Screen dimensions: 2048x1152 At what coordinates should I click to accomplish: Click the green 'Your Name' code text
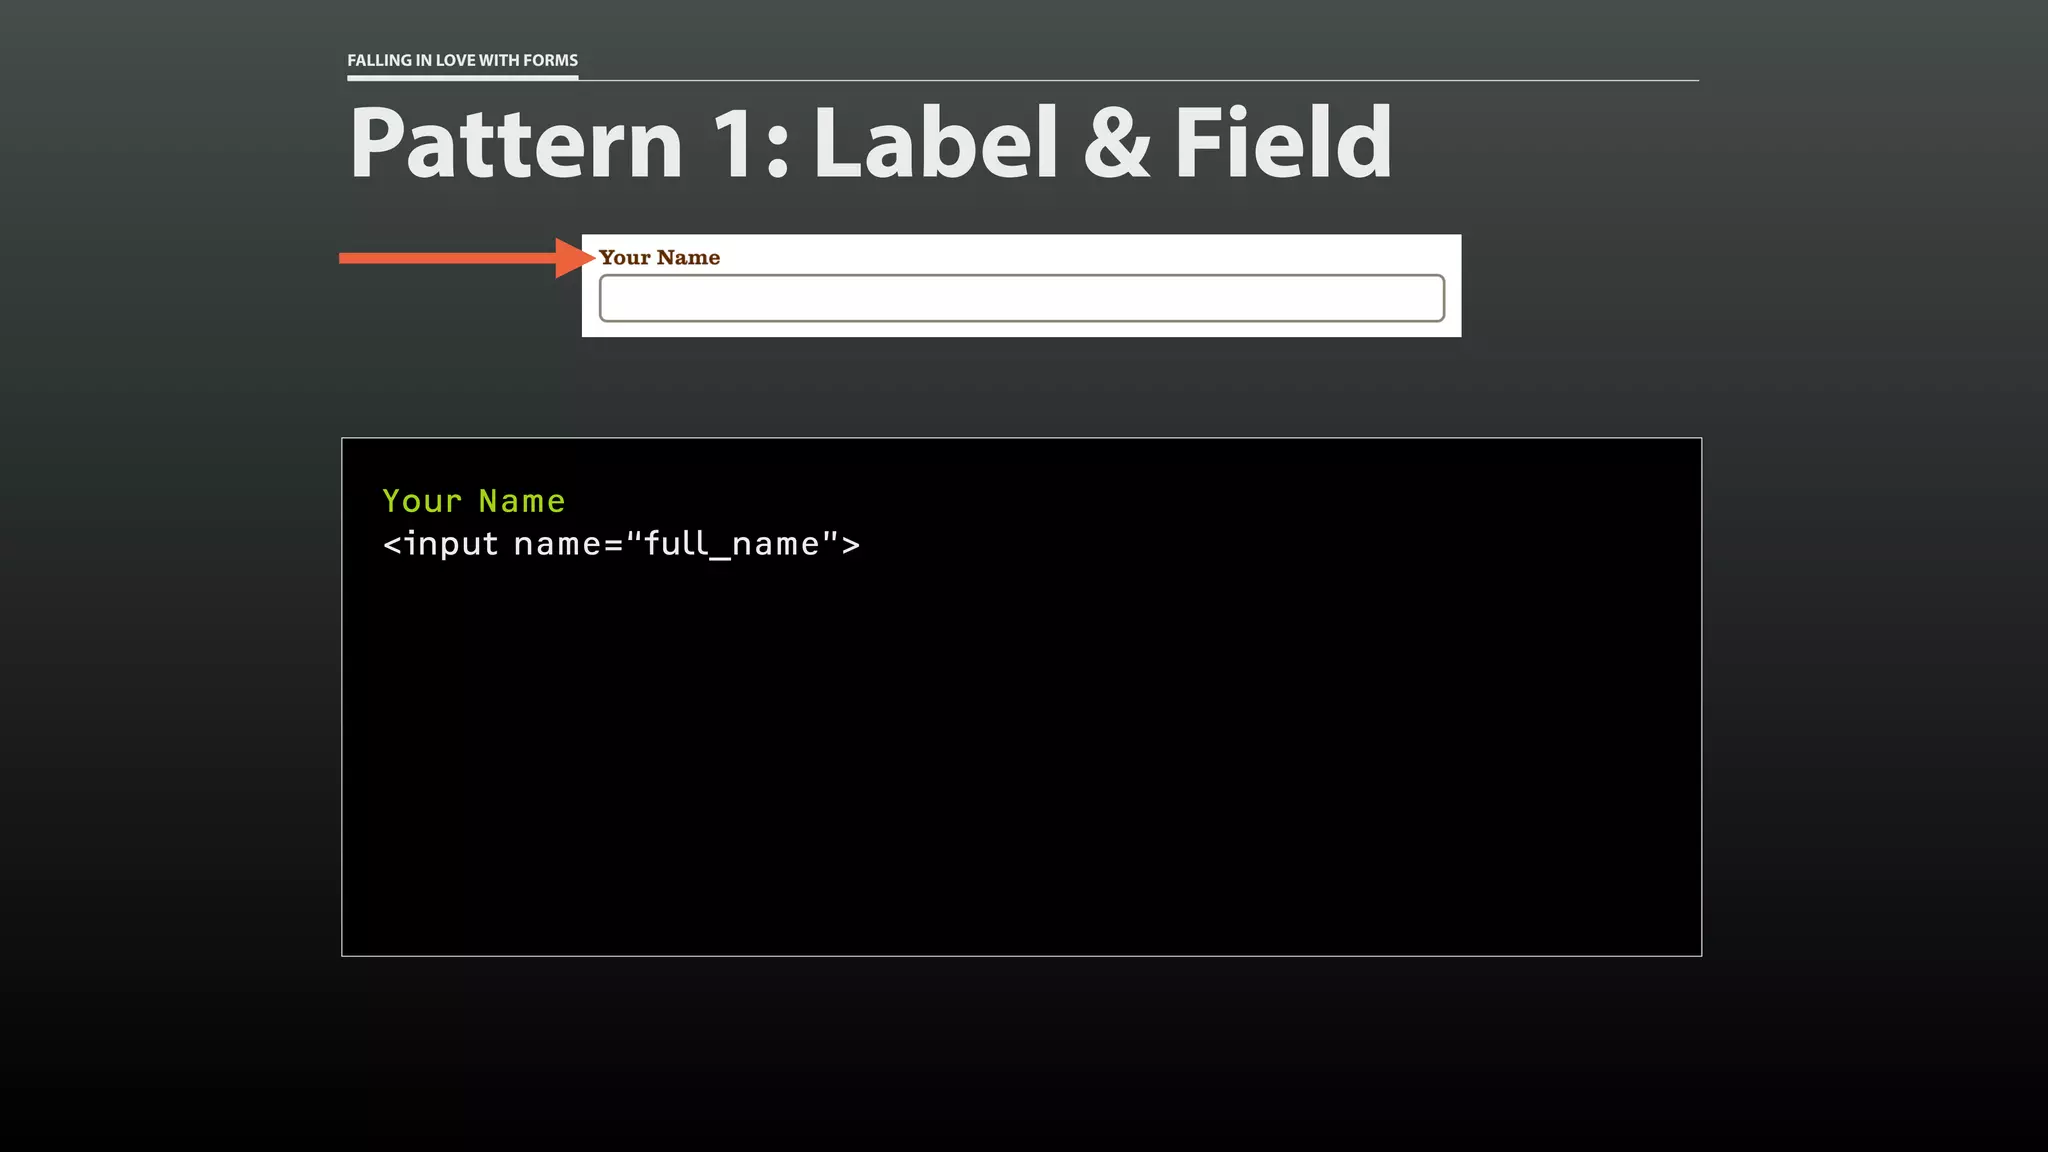click(x=474, y=500)
